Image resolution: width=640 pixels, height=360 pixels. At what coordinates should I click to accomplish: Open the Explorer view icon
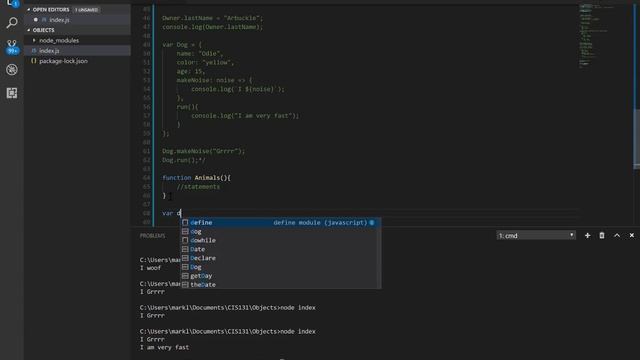tap(12, 3)
